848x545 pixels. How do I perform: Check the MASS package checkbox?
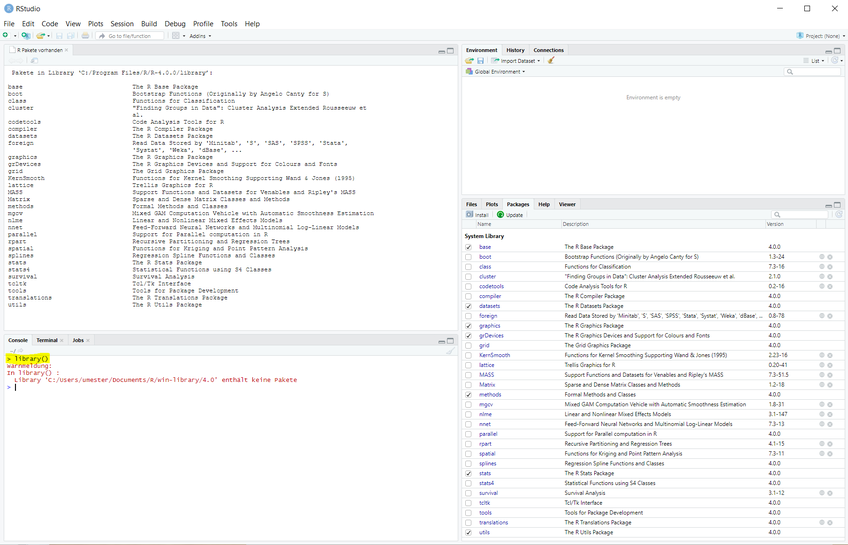[x=468, y=375]
